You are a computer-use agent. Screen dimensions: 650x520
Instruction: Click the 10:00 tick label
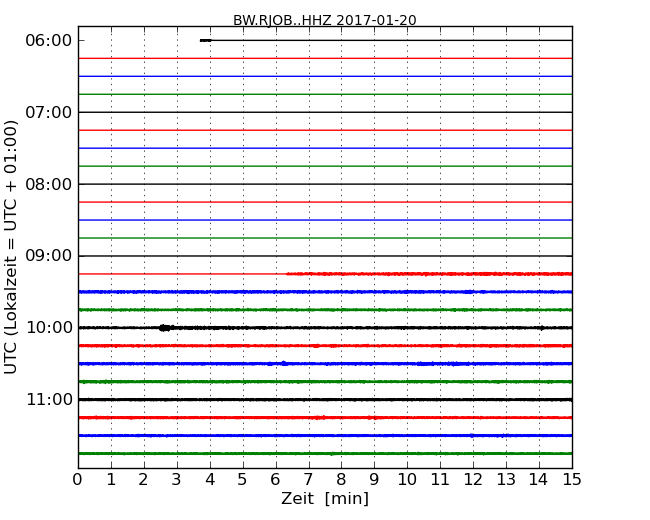(x=49, y=328)
